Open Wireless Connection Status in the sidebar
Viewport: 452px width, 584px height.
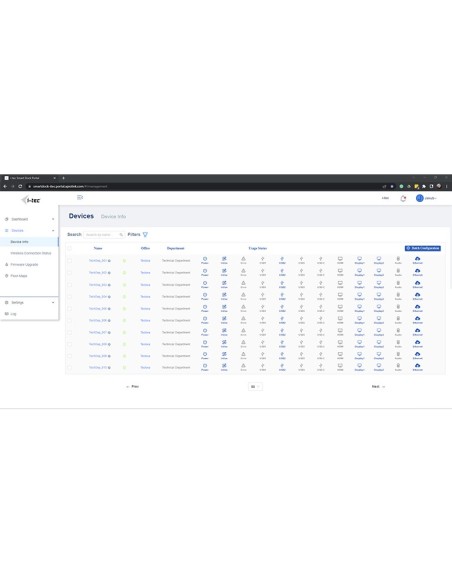[x=31, y=253]
